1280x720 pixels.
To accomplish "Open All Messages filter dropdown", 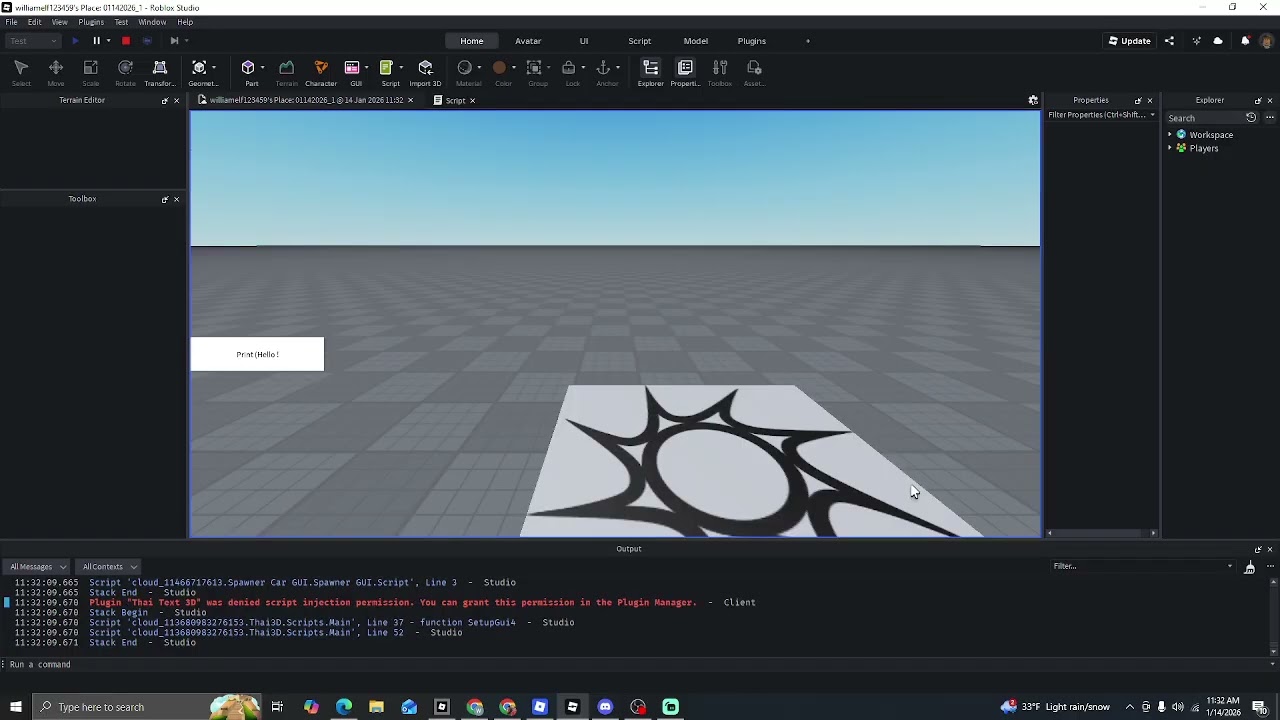I will point(38,567).
